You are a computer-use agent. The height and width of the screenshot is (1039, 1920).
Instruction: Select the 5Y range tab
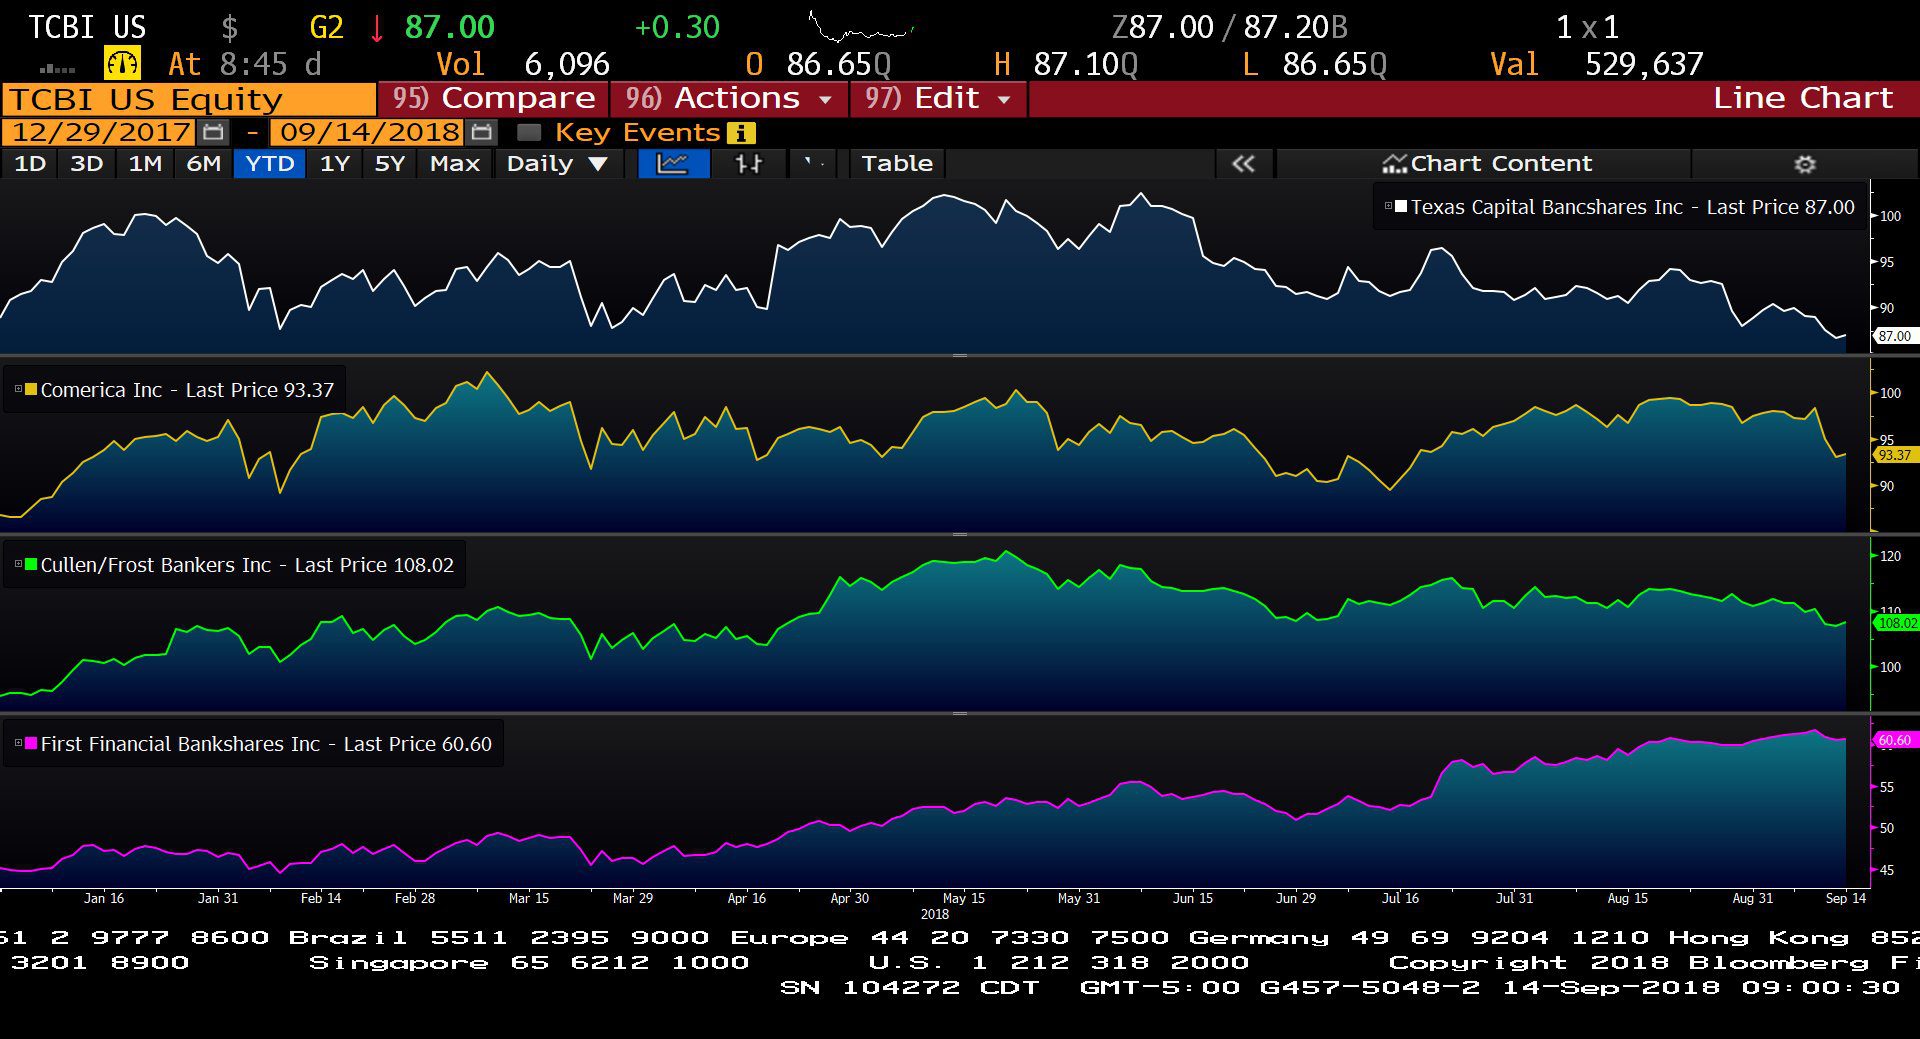click(390, 164)
